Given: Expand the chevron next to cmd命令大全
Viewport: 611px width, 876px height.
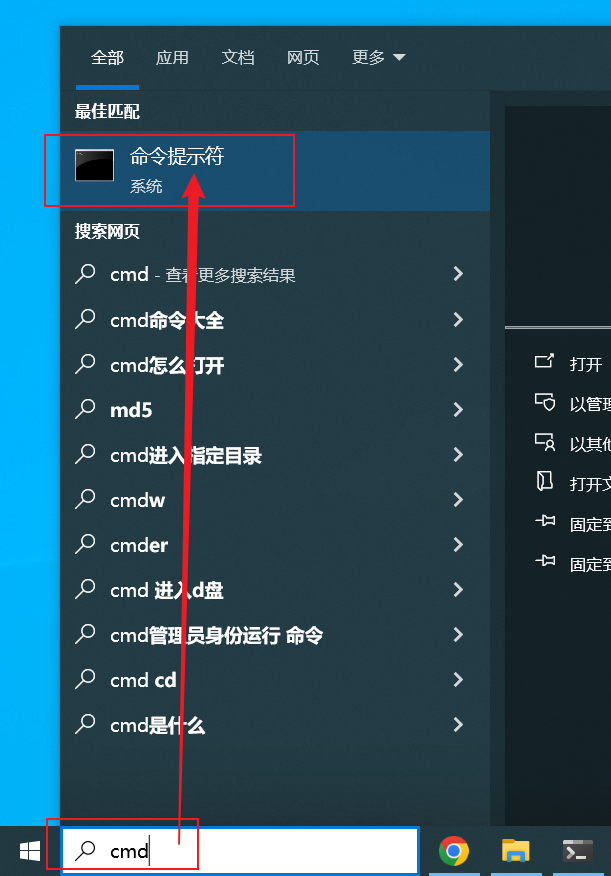Looking at the screenshot, I should (x=458, y=320).
